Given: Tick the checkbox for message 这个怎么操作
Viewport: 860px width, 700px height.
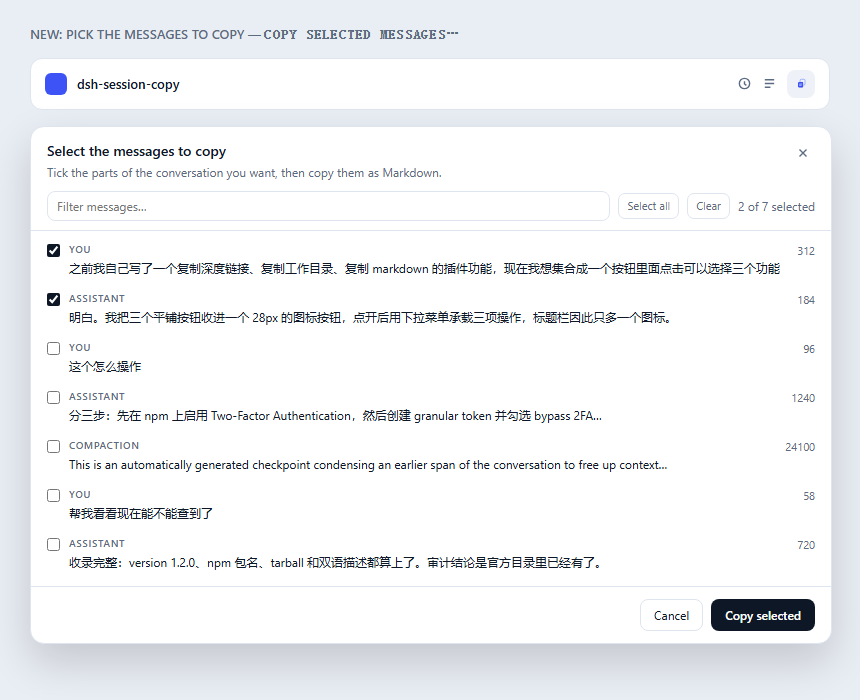Looking at the screenshot, I should (53, 348).
